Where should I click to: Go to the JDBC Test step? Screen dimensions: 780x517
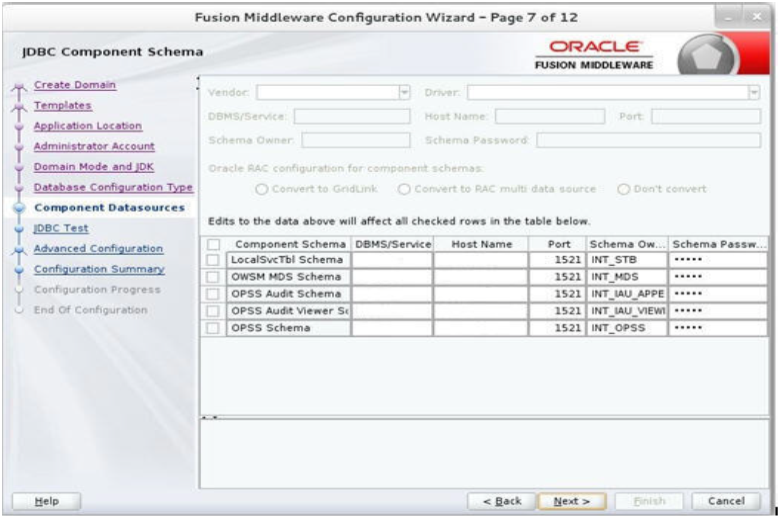click(x=61, y=228)
